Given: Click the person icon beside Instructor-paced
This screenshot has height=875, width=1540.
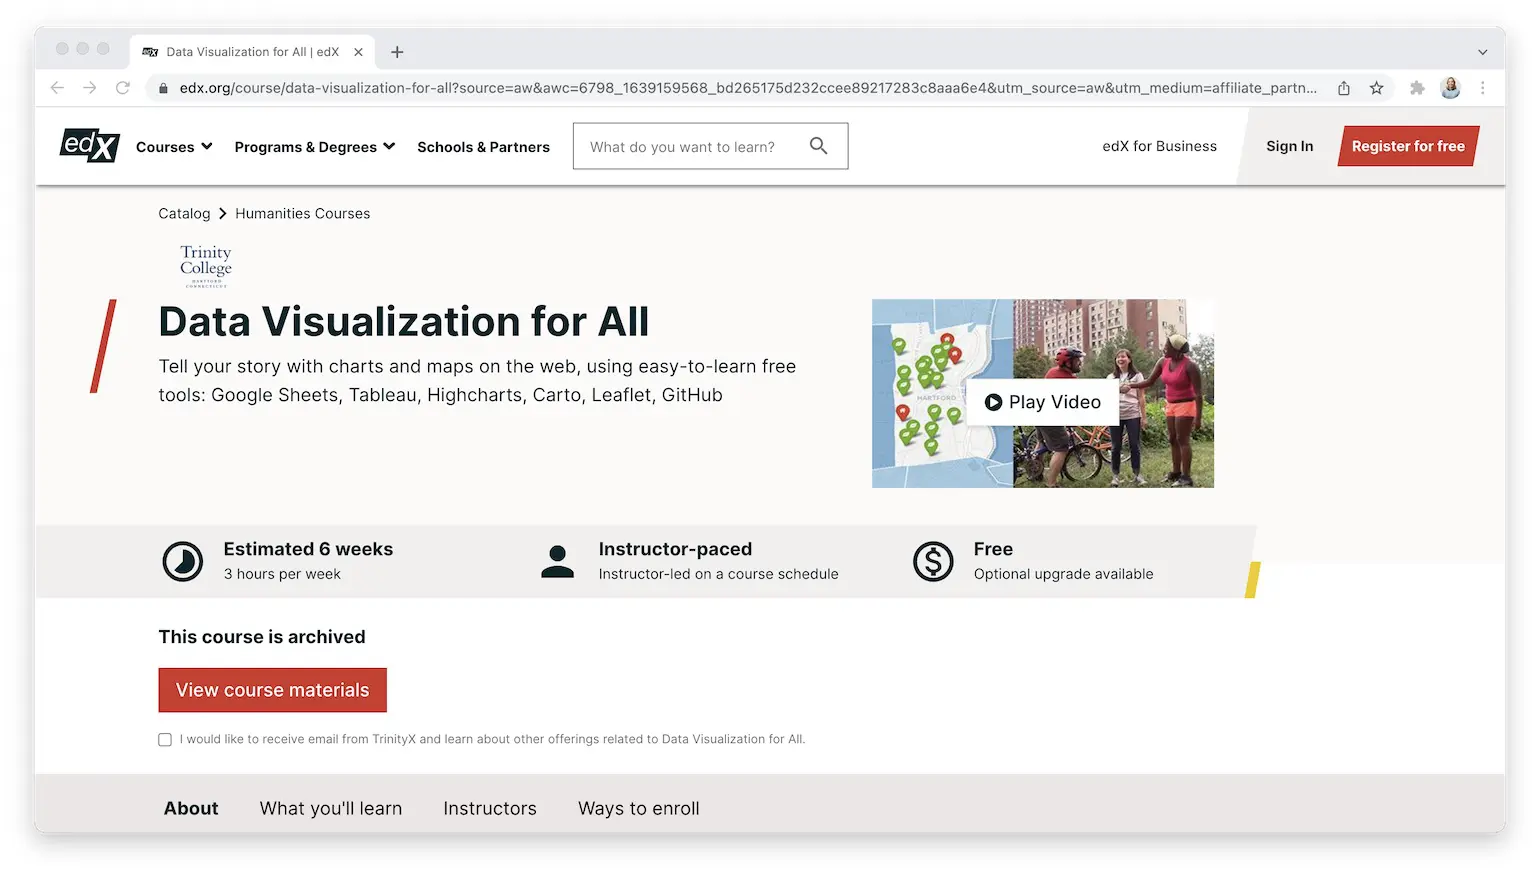Looking at the screenshot, I should [558, 561].
